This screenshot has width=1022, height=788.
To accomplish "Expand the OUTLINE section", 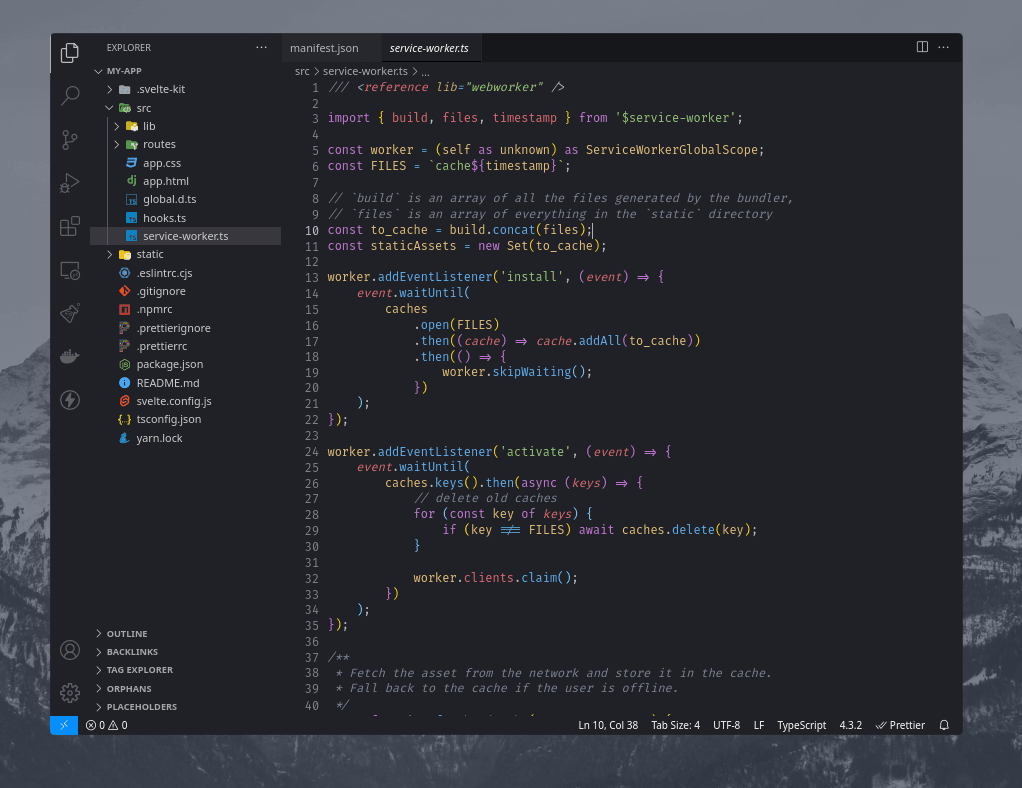I will 127,634.
